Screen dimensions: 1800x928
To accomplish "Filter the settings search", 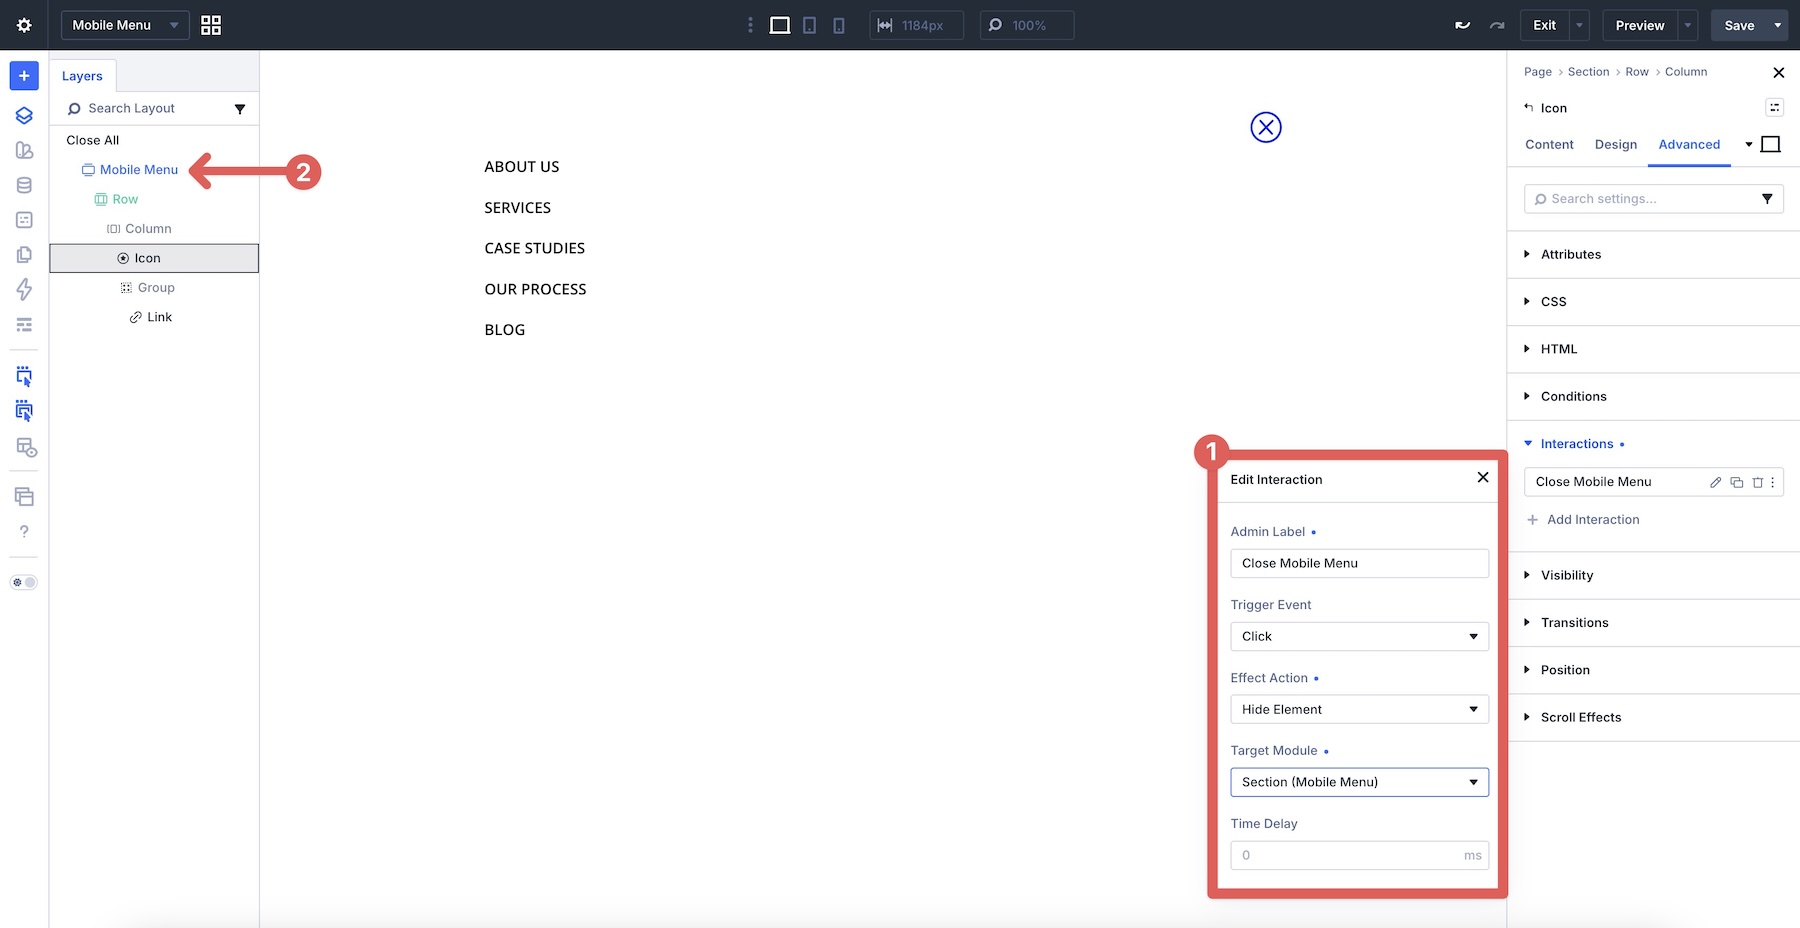I will (1767, 199).
